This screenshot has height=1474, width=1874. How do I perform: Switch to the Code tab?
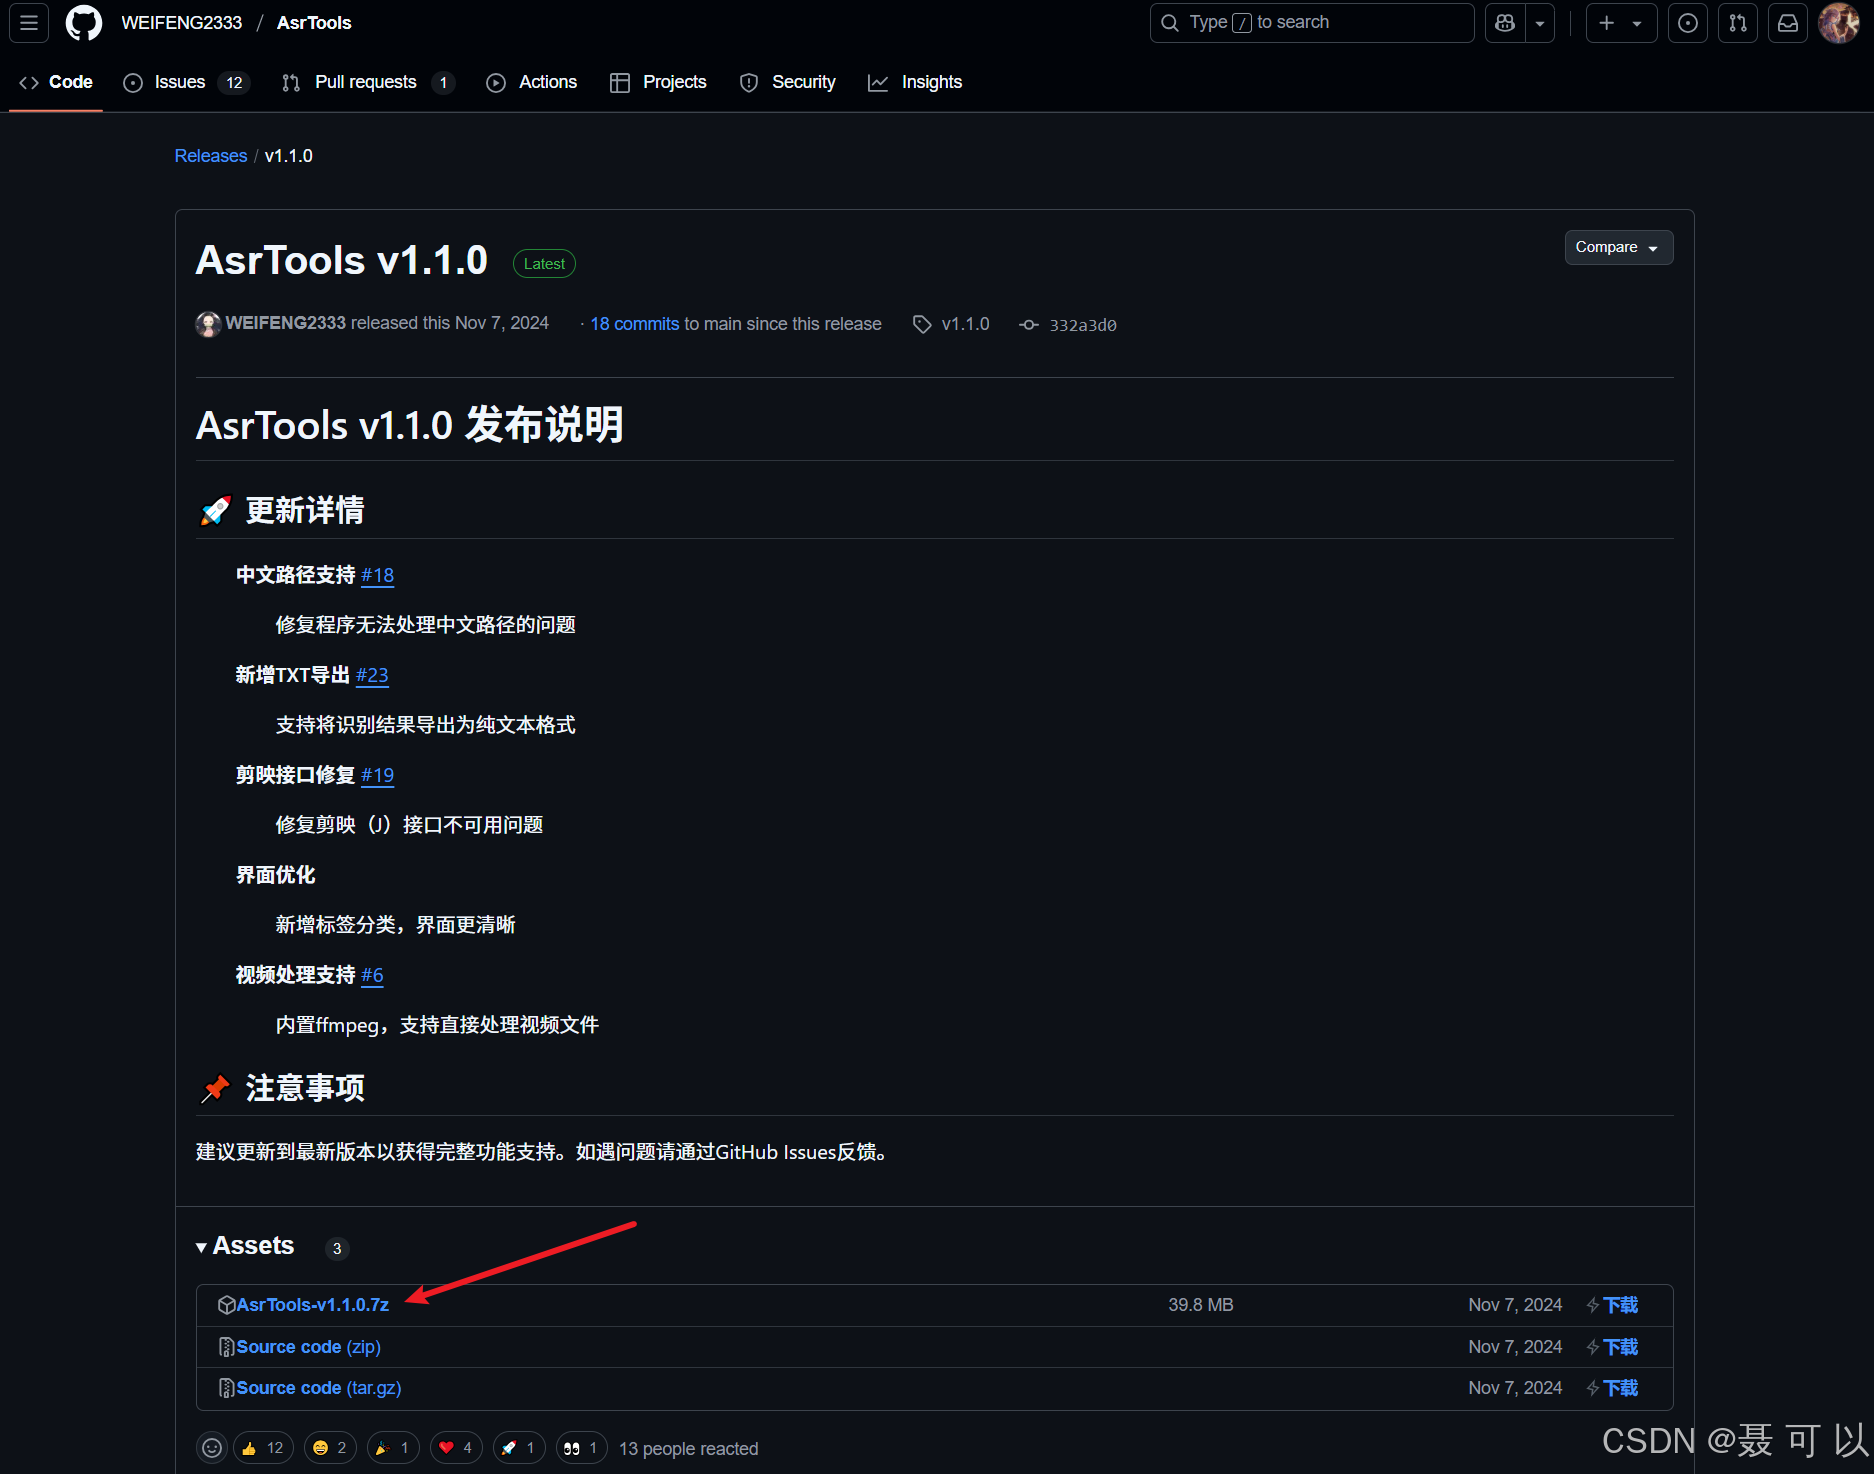coord(56,82)
